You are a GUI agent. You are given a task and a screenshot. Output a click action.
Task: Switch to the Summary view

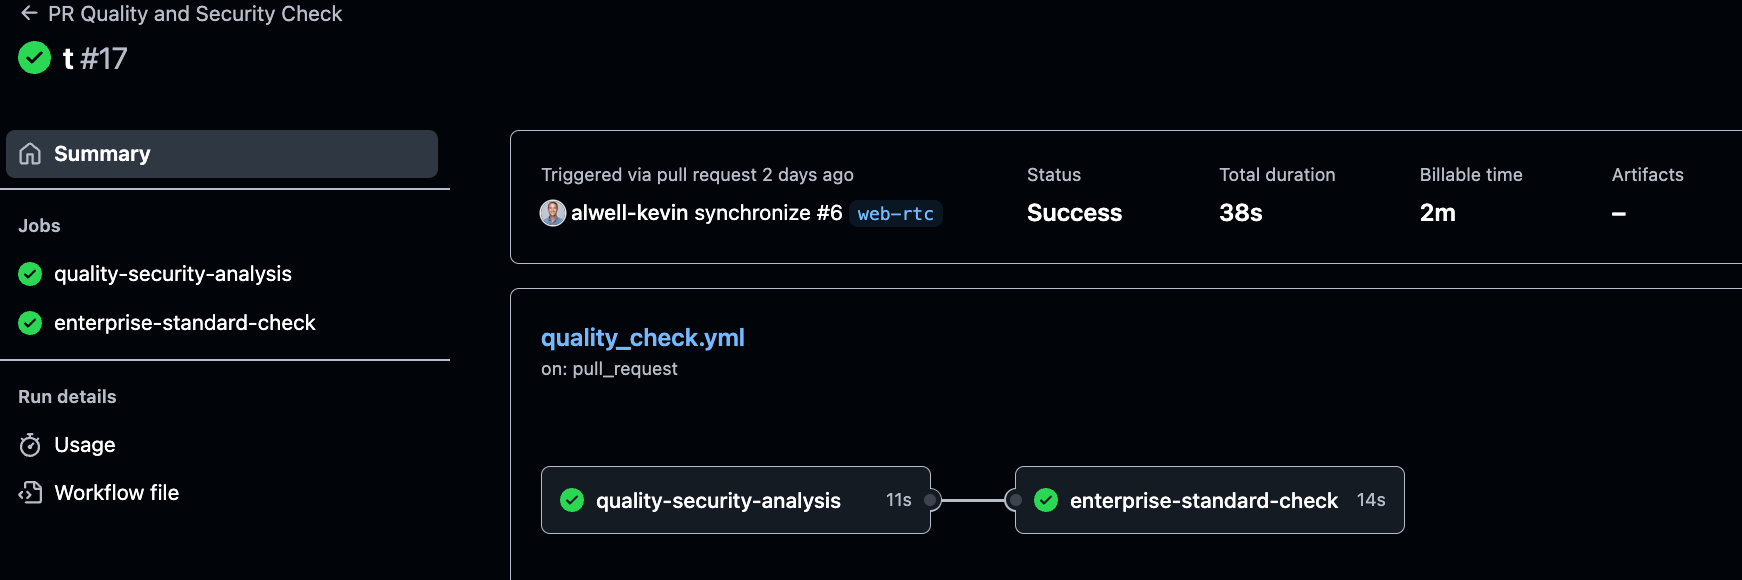[102, 153]
